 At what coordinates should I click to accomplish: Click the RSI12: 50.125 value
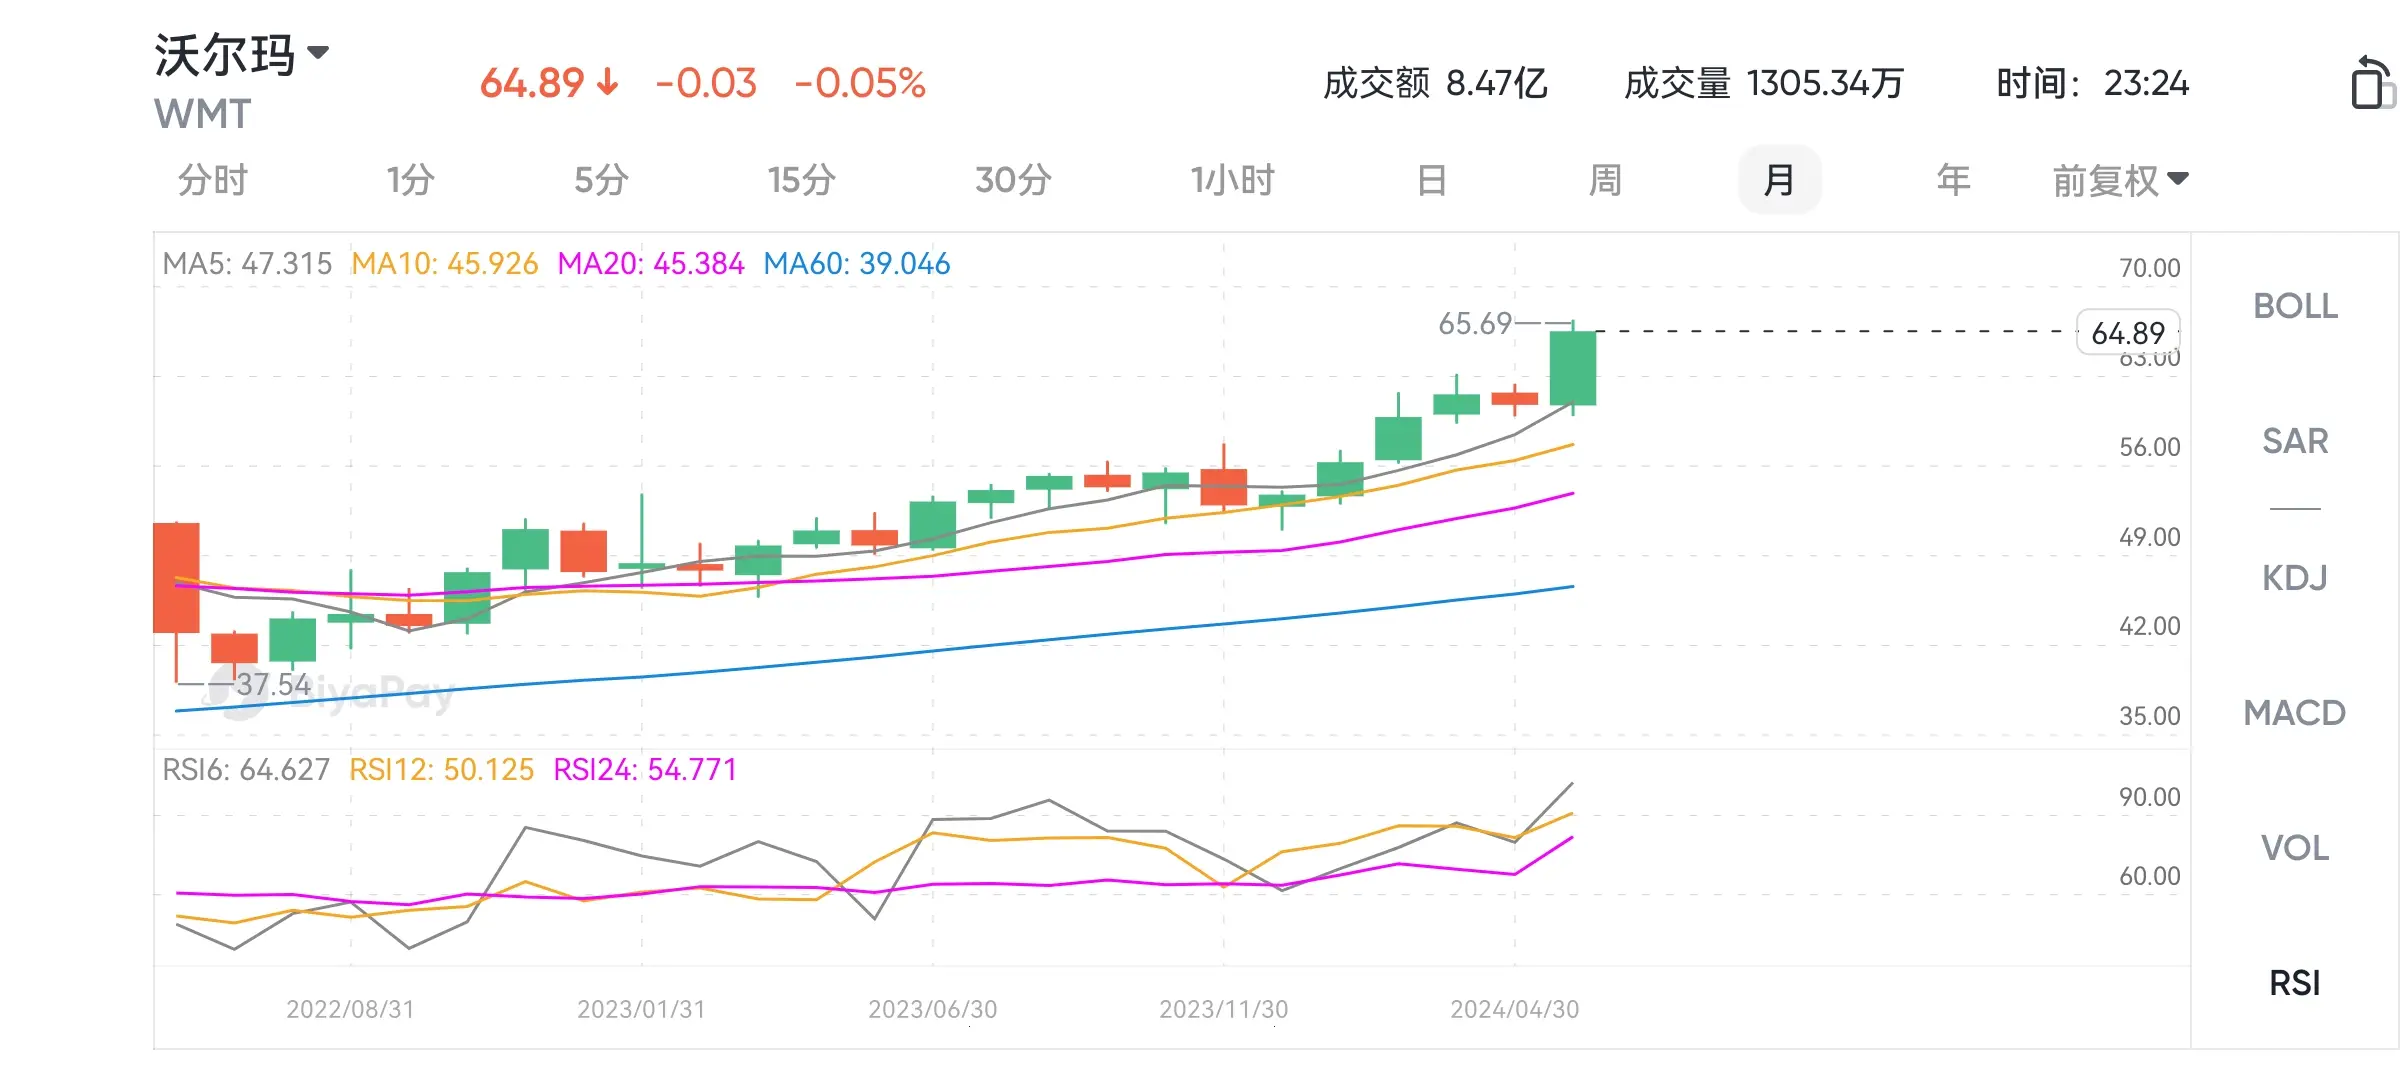coord(442,770)
